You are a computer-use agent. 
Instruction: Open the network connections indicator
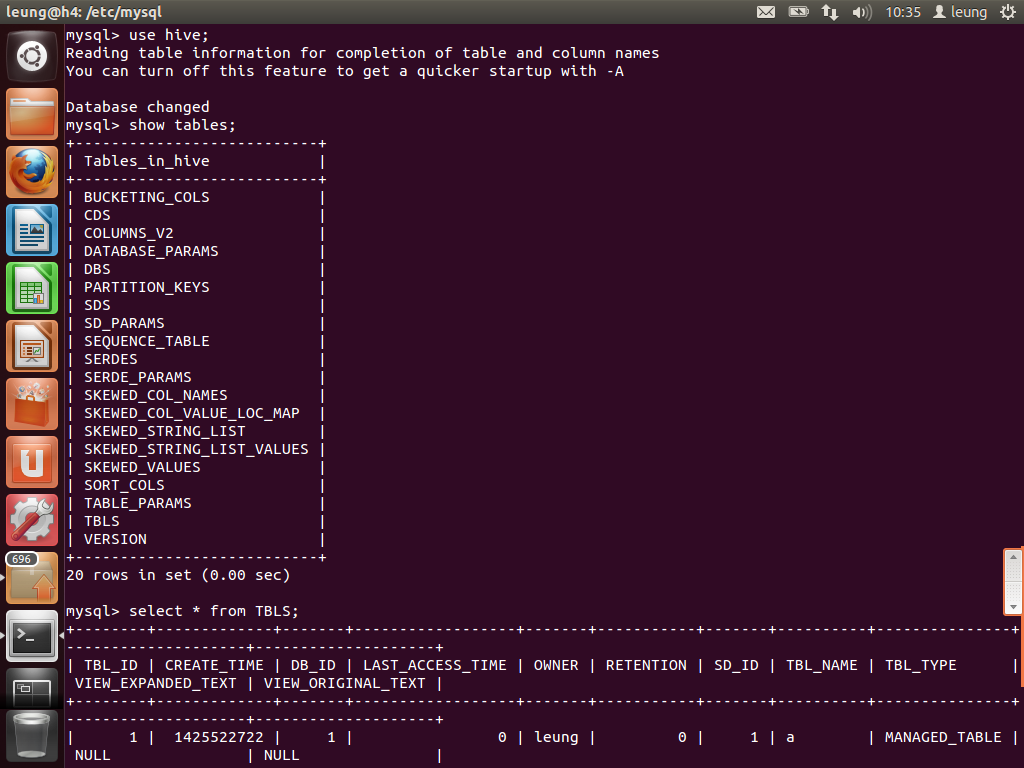tap(829, 12)
